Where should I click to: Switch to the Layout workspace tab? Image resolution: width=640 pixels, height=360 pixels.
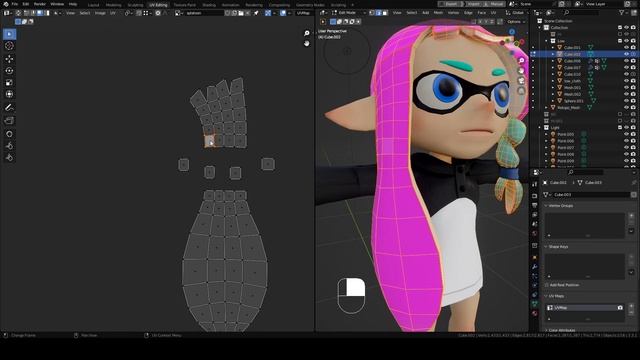pyautogui.click(x=93, y=5)
